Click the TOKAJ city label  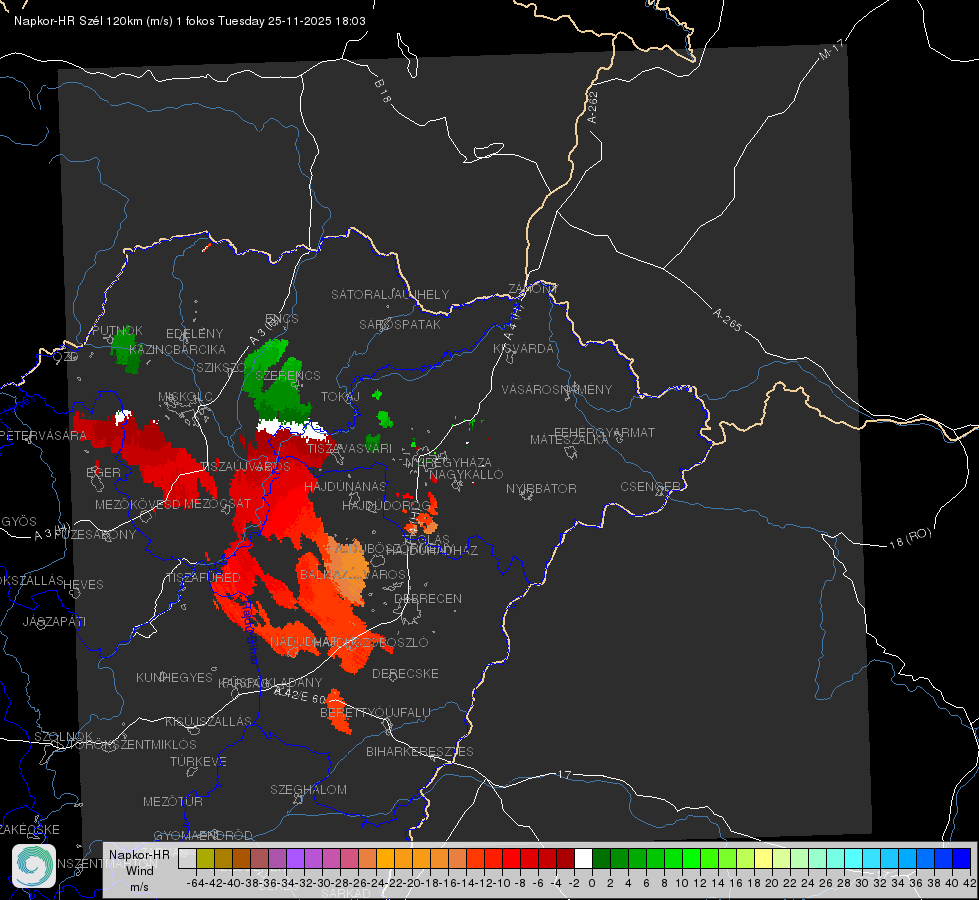[x=340, y=397]
